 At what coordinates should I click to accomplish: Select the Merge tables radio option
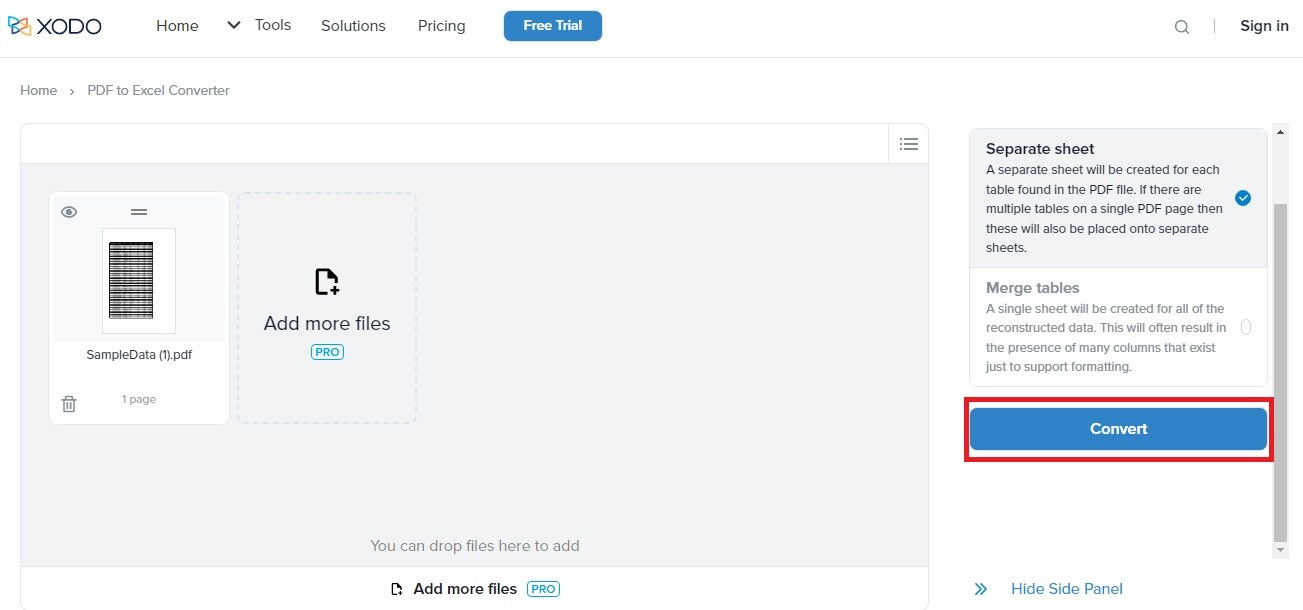(1245, 327)
